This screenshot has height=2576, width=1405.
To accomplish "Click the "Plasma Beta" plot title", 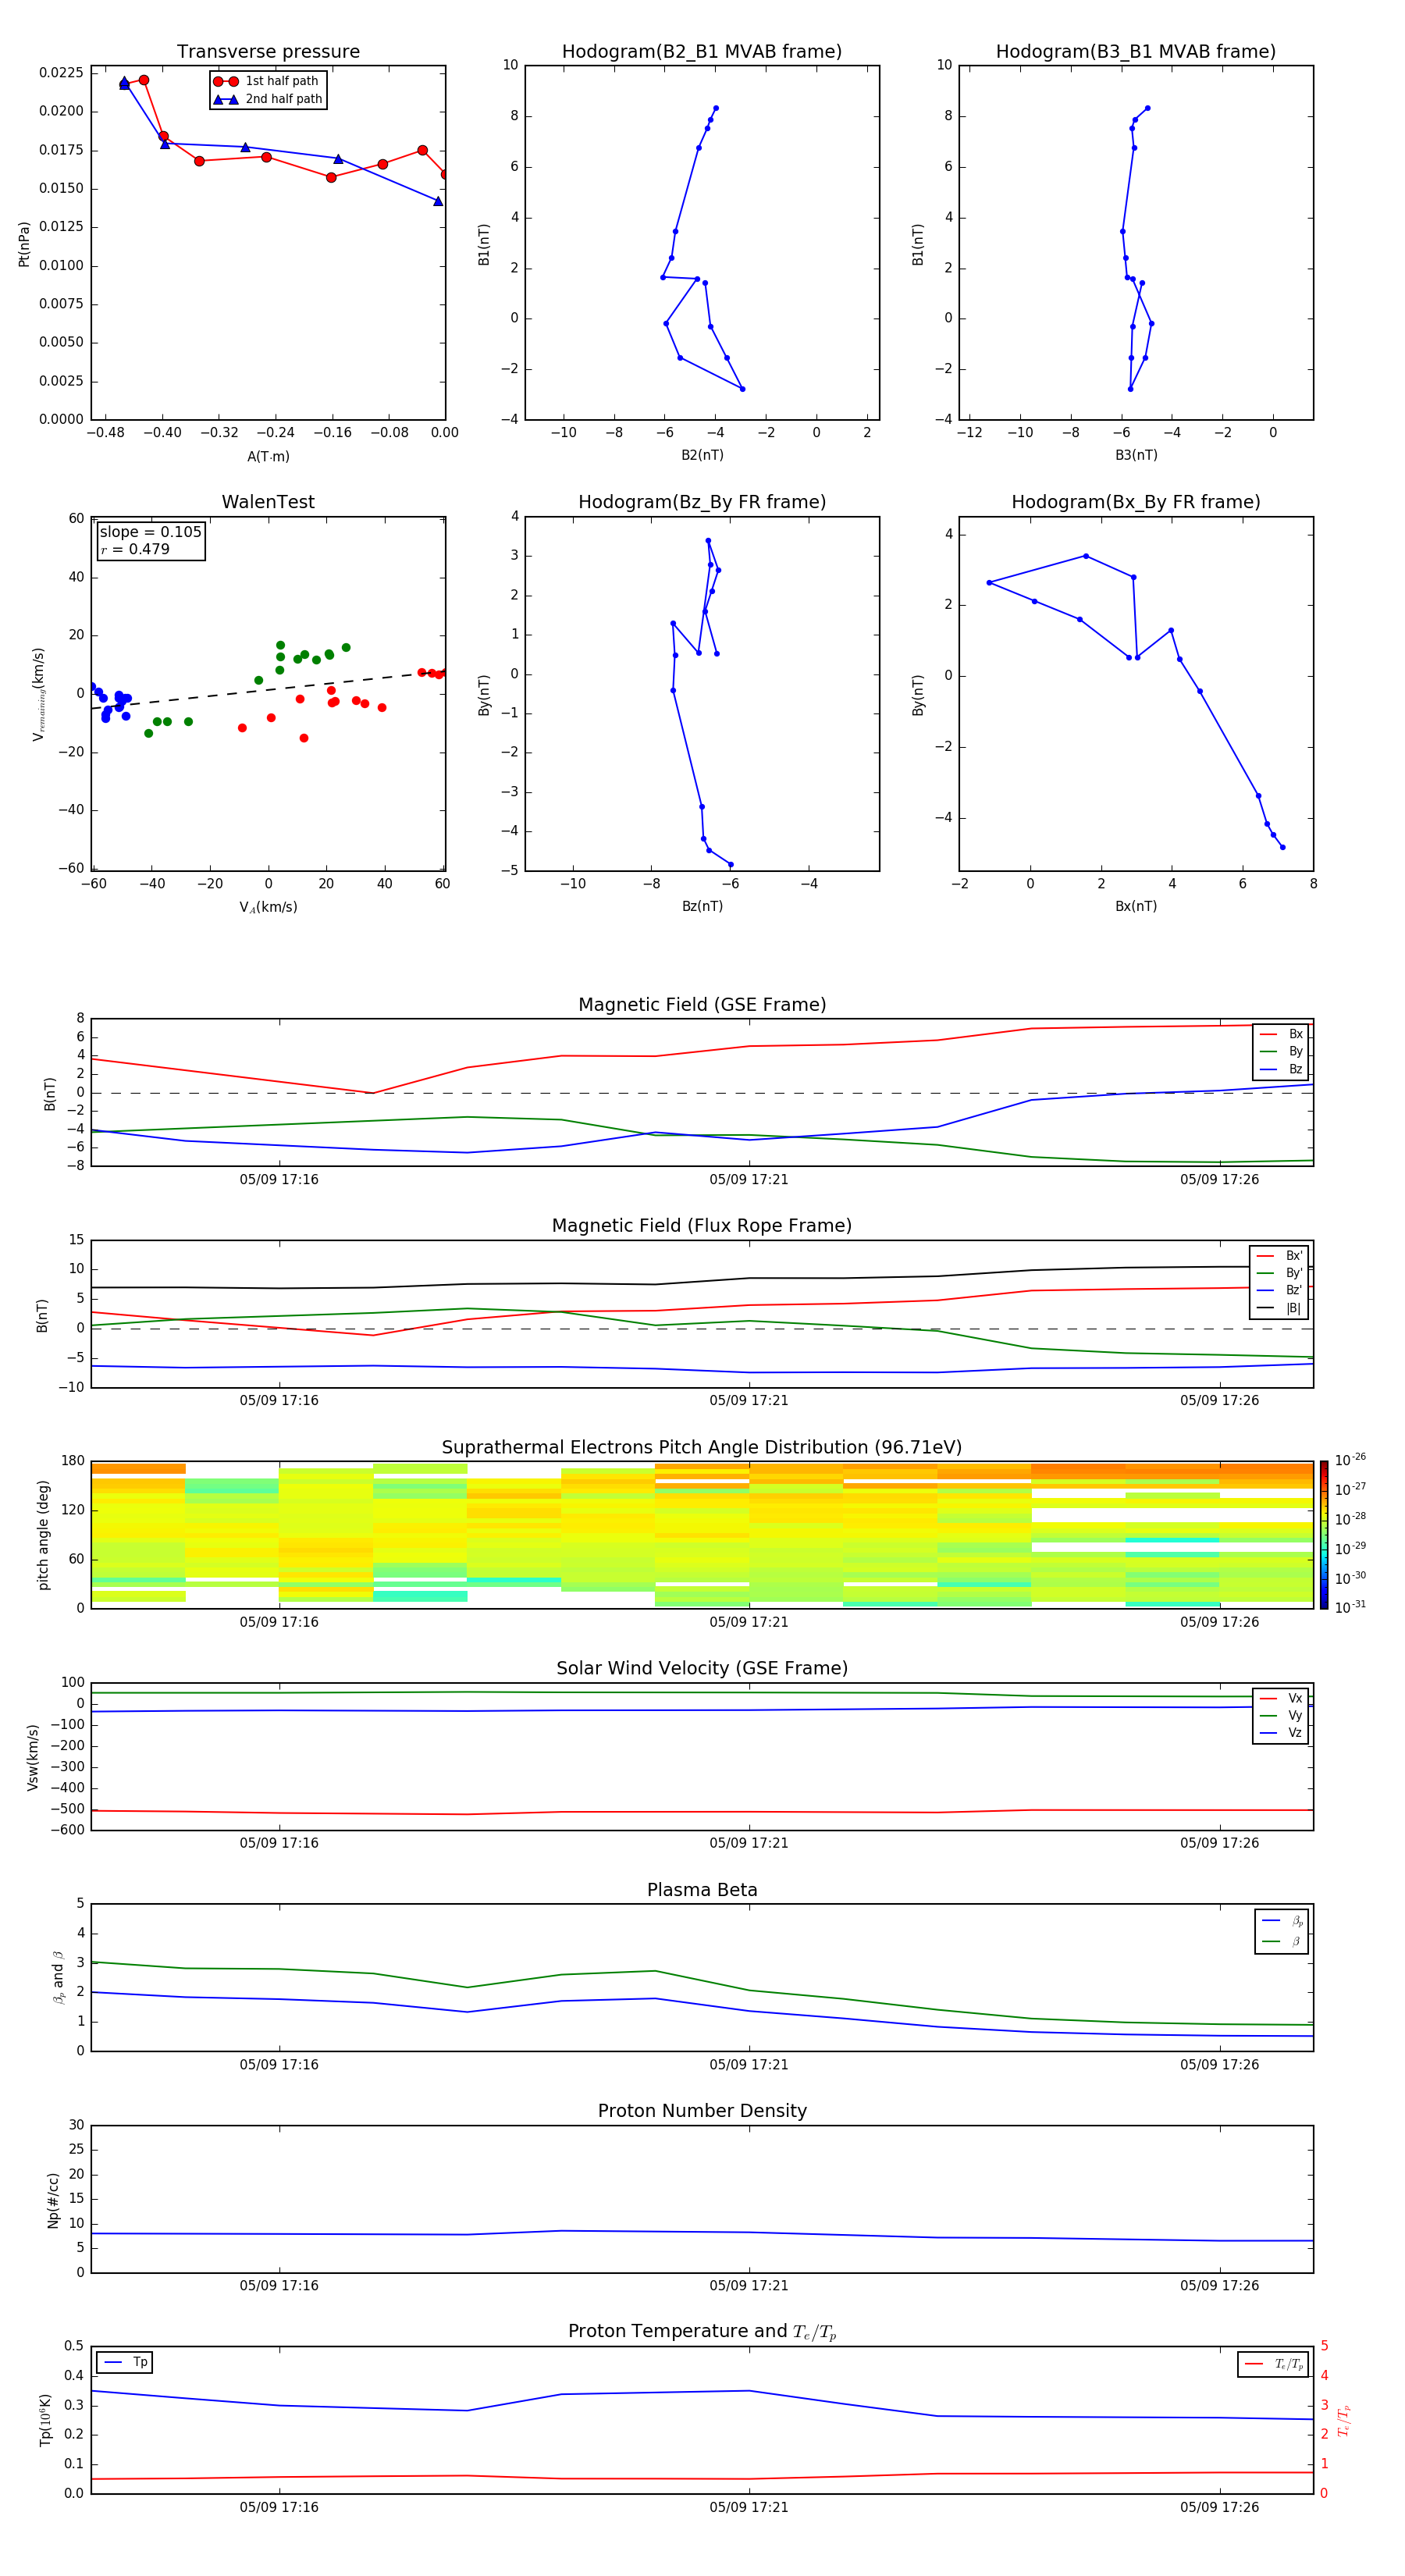I will tap(702, 1891).
